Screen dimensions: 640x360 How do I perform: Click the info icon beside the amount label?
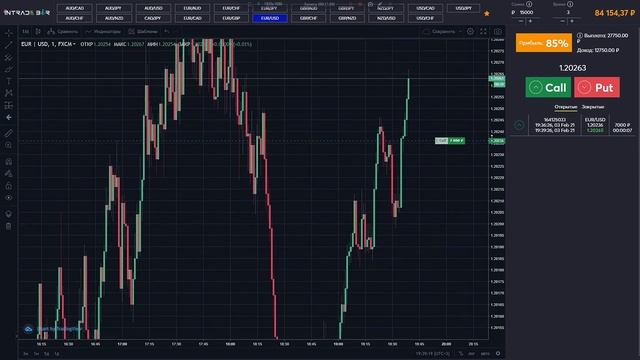click(x=529, y=4)
